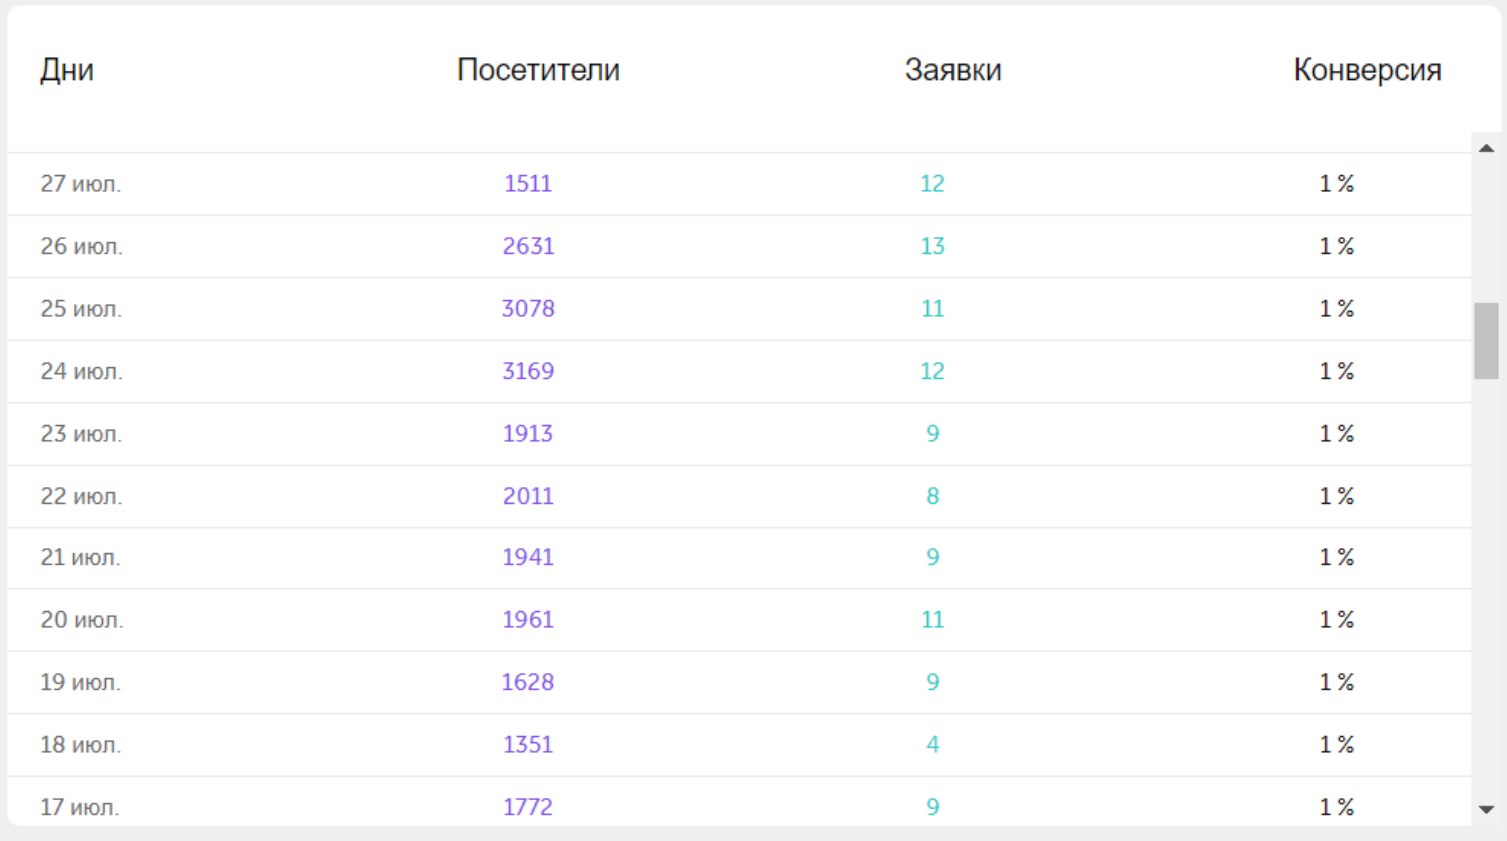
Task: Click the scrollbar down arrow
Action: [1486, 809]
